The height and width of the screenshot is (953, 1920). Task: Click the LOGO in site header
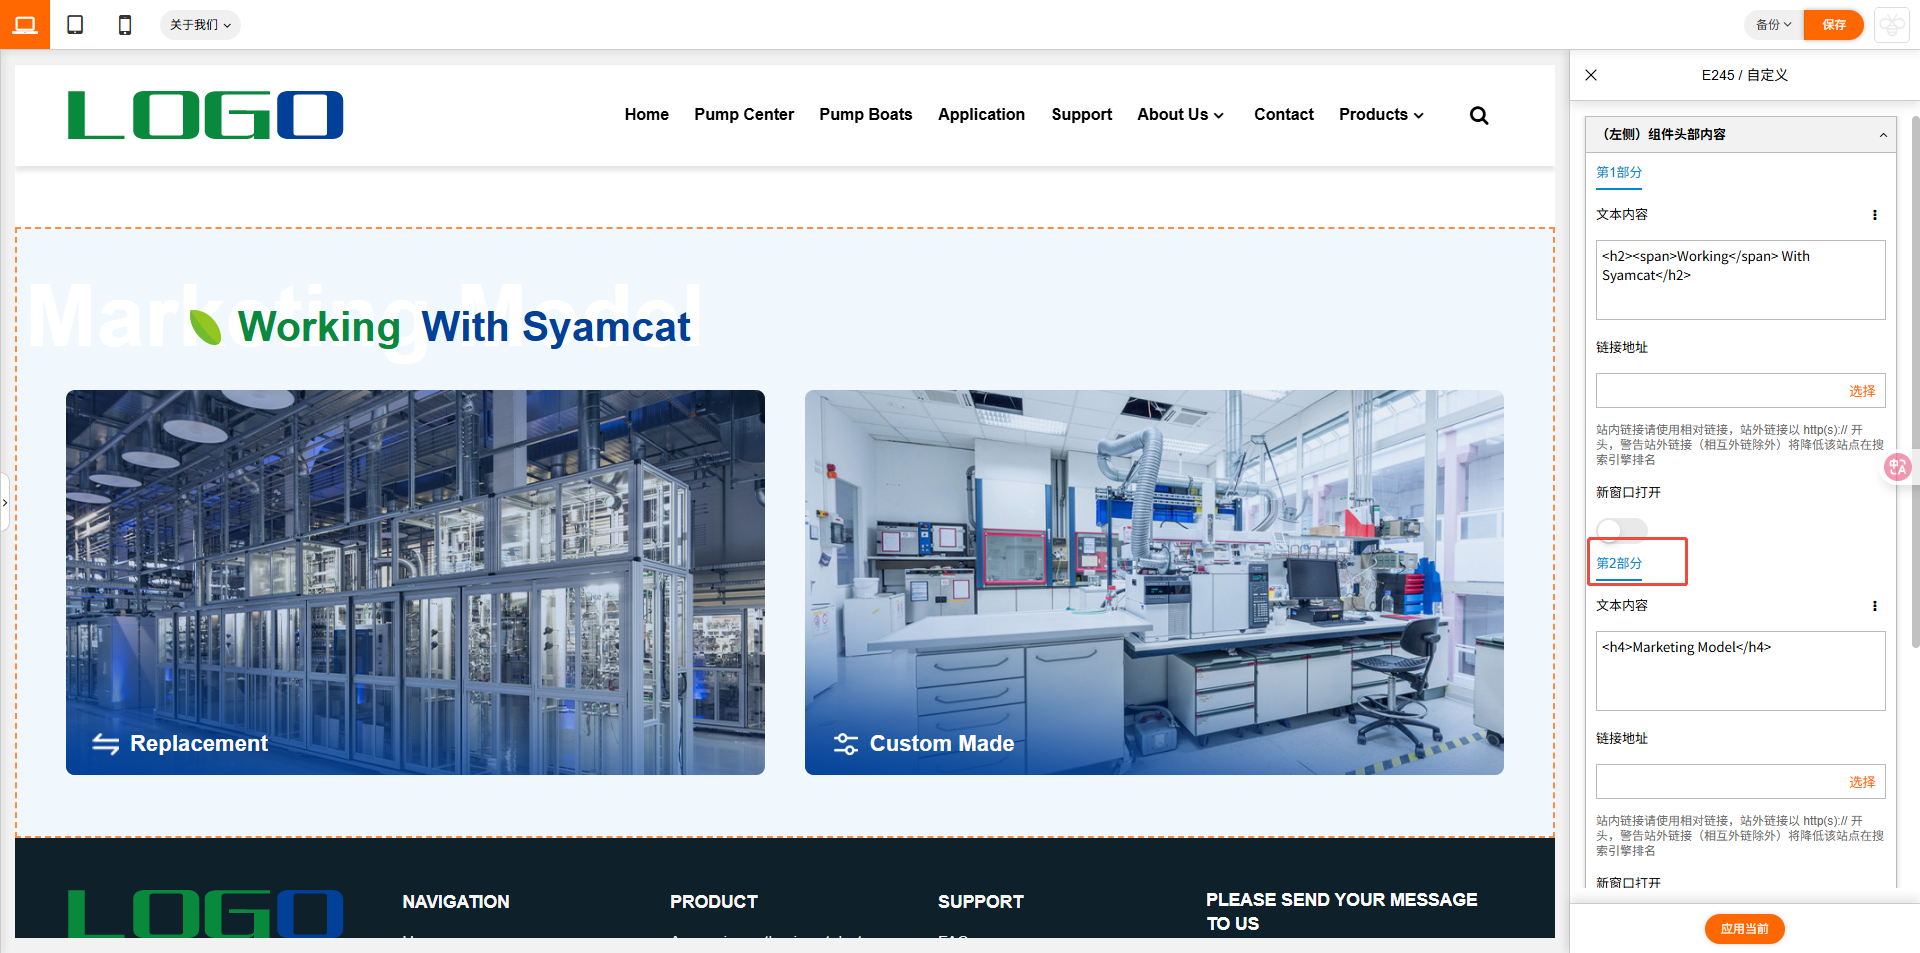(x=206, y=115)
